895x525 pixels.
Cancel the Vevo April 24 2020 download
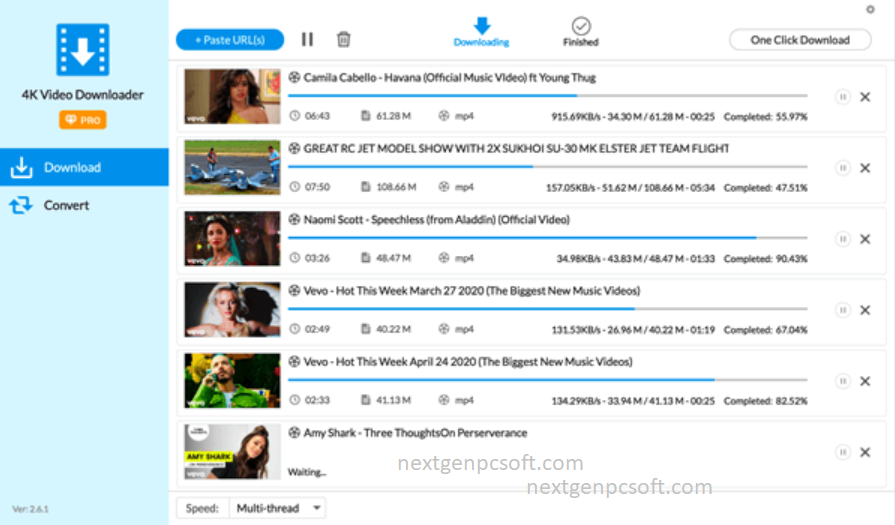click(x=865, y=381)
